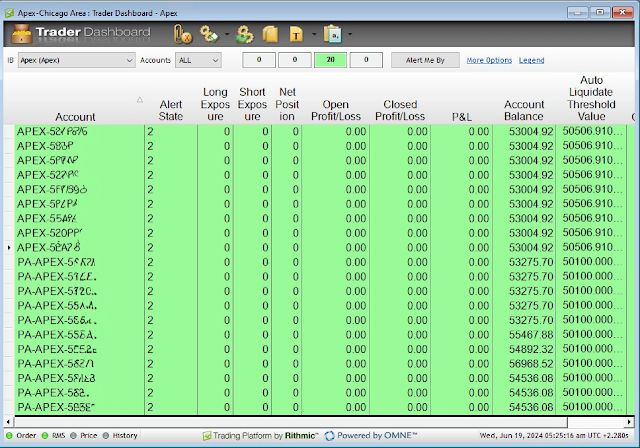Click the left arrow of horizontal scrollbar
This screenshot has width=640, height=448.
(8, 422)
